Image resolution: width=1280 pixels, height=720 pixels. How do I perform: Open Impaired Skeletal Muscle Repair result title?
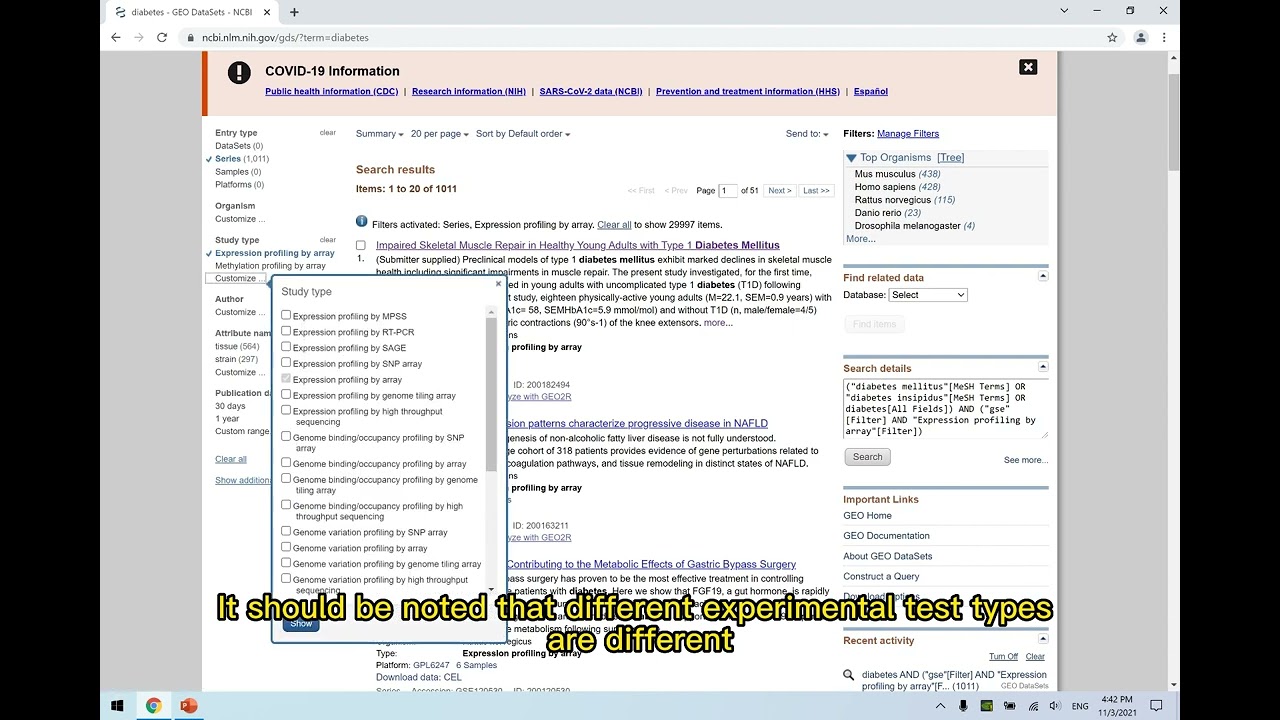click(578, 245)
